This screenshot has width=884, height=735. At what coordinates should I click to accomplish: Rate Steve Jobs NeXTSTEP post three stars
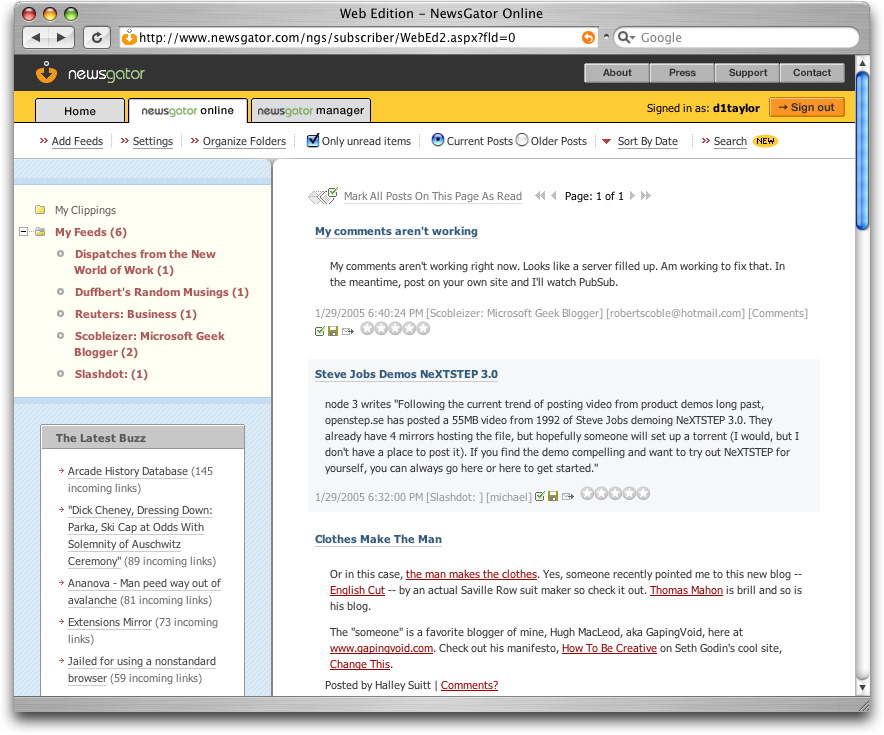click(x=615, y=493)
